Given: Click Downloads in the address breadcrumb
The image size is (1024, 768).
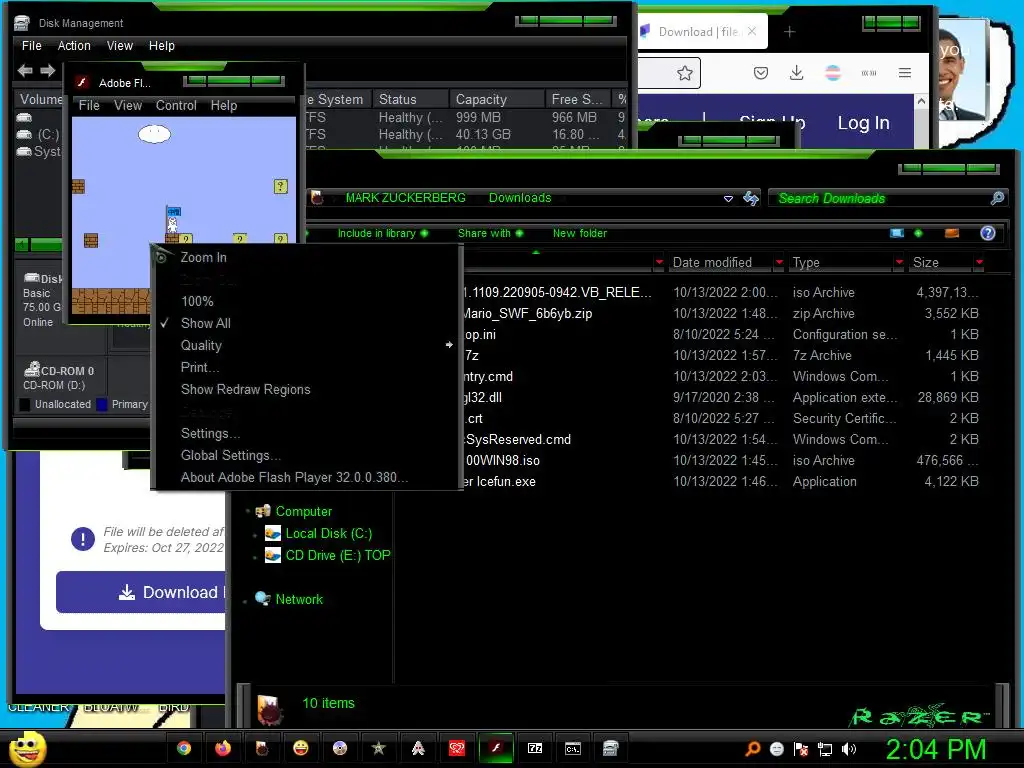Looking at the screenshot, I should coord(520,198).
